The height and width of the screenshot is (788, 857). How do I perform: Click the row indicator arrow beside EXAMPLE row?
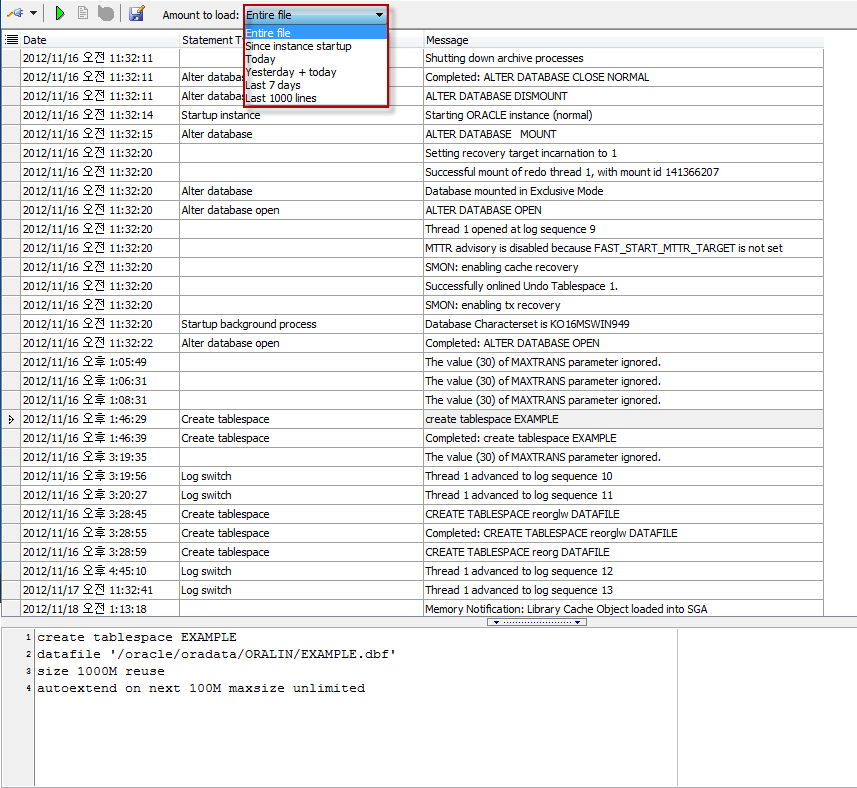point(11,419)
